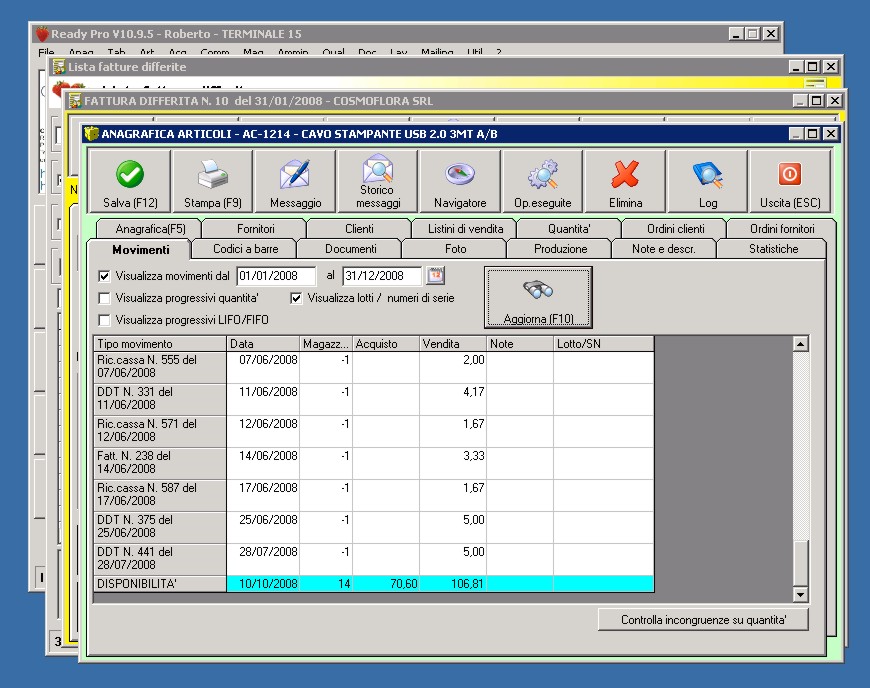Toggle Visualizza lotti / numeri di serie
This screenshot has height=688, width=870.
click(x=297, y=298)
